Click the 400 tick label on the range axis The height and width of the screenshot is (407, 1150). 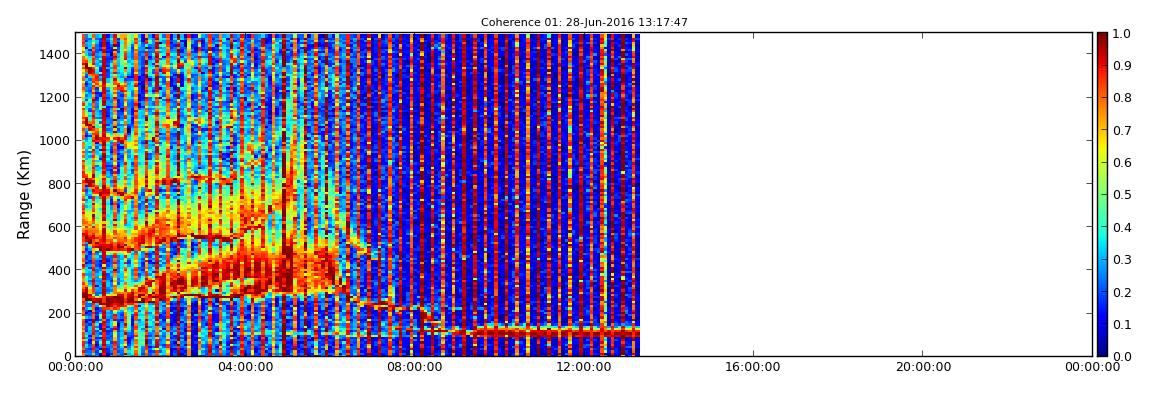(x=59, y=271)
